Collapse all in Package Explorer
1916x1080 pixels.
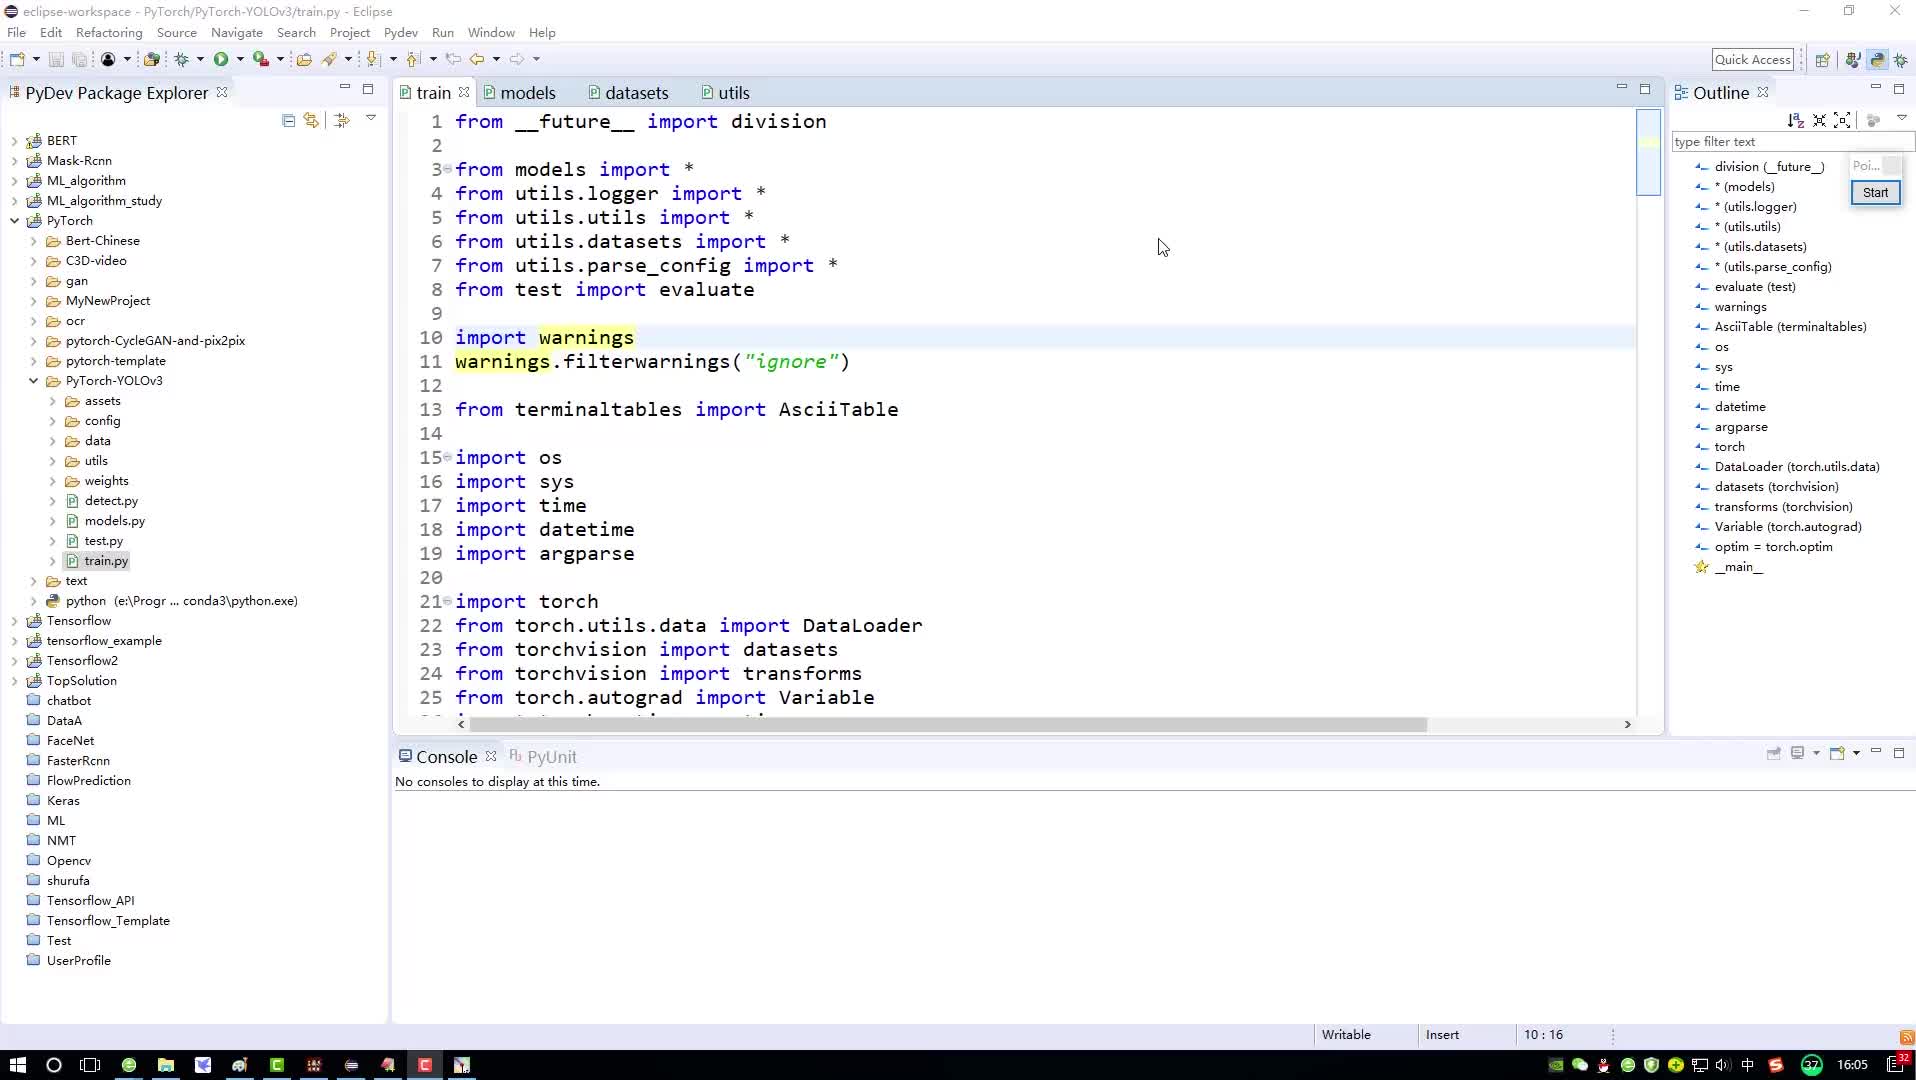pos(288,120)
